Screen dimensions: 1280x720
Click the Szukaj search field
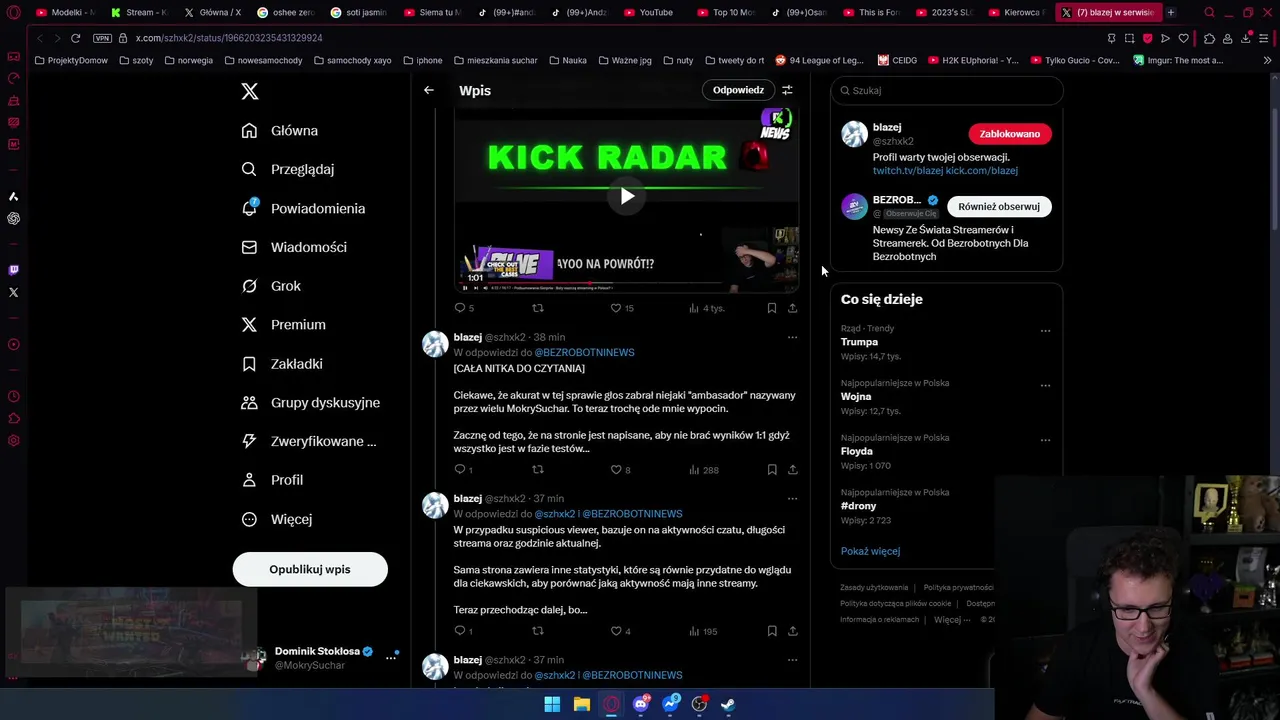[947, 90]
